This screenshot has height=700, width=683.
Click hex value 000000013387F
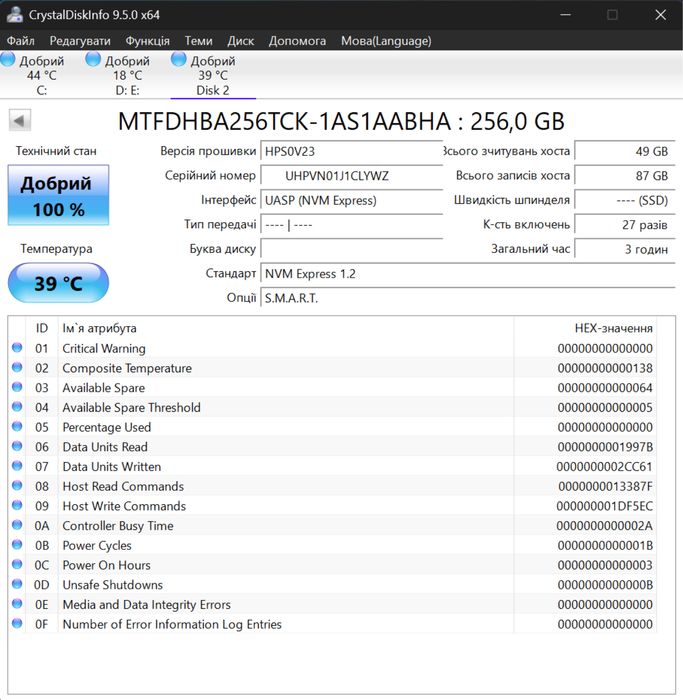[x=605, y=486]
